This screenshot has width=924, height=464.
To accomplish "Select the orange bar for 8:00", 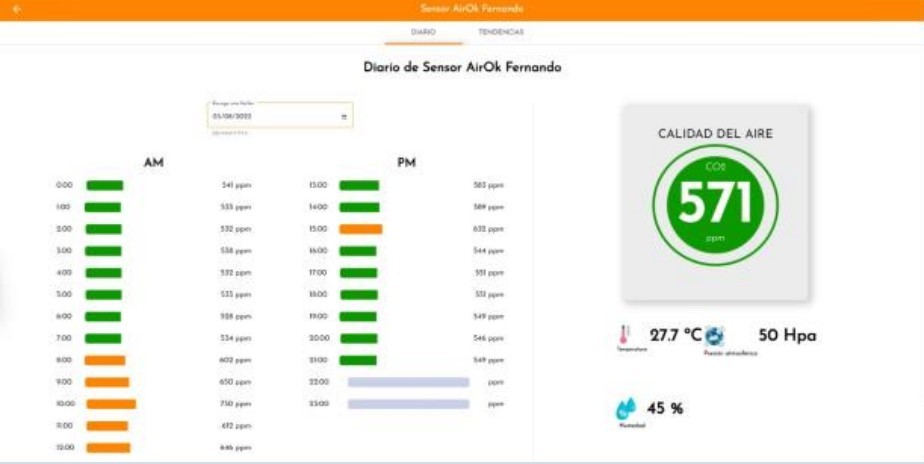I will [x=105, y=360].
